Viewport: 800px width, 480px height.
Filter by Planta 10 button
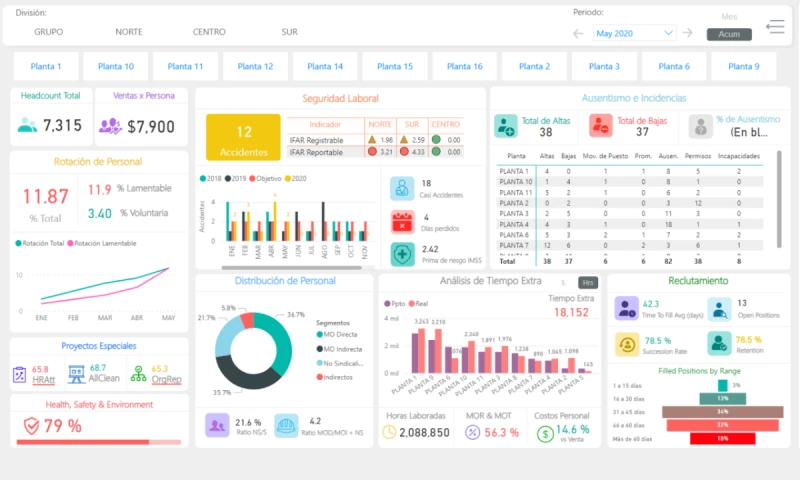click(x=116, y=67)
